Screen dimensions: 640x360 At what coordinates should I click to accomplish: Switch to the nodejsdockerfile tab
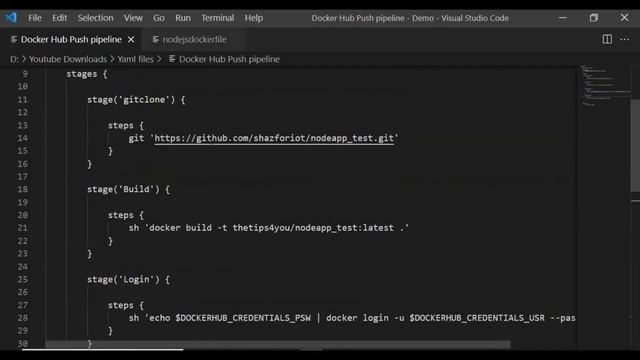194,40
